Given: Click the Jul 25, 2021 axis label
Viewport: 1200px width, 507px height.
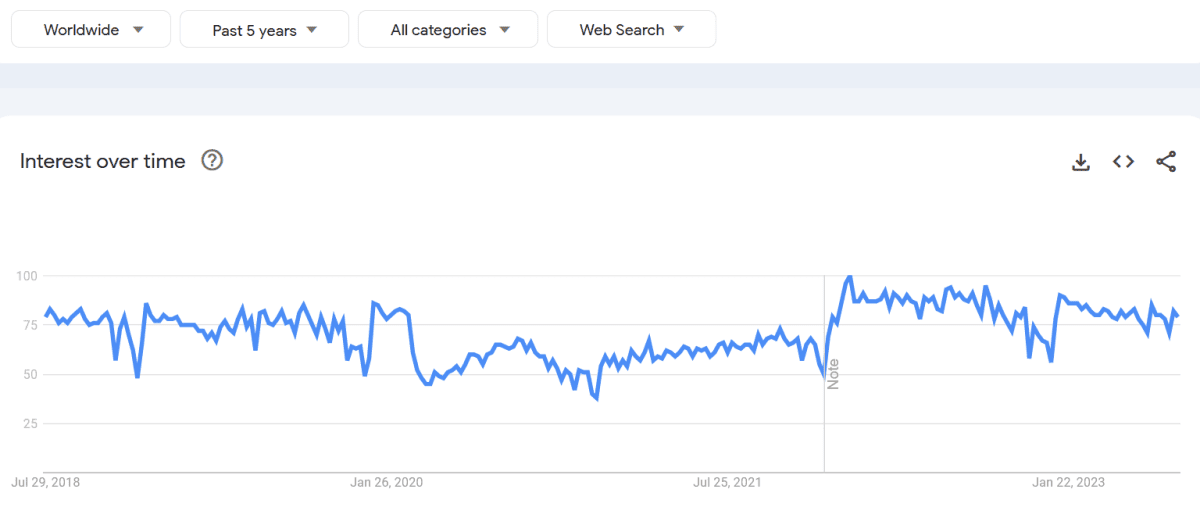Looking at the screenshot, I should (x=727, y=482).
